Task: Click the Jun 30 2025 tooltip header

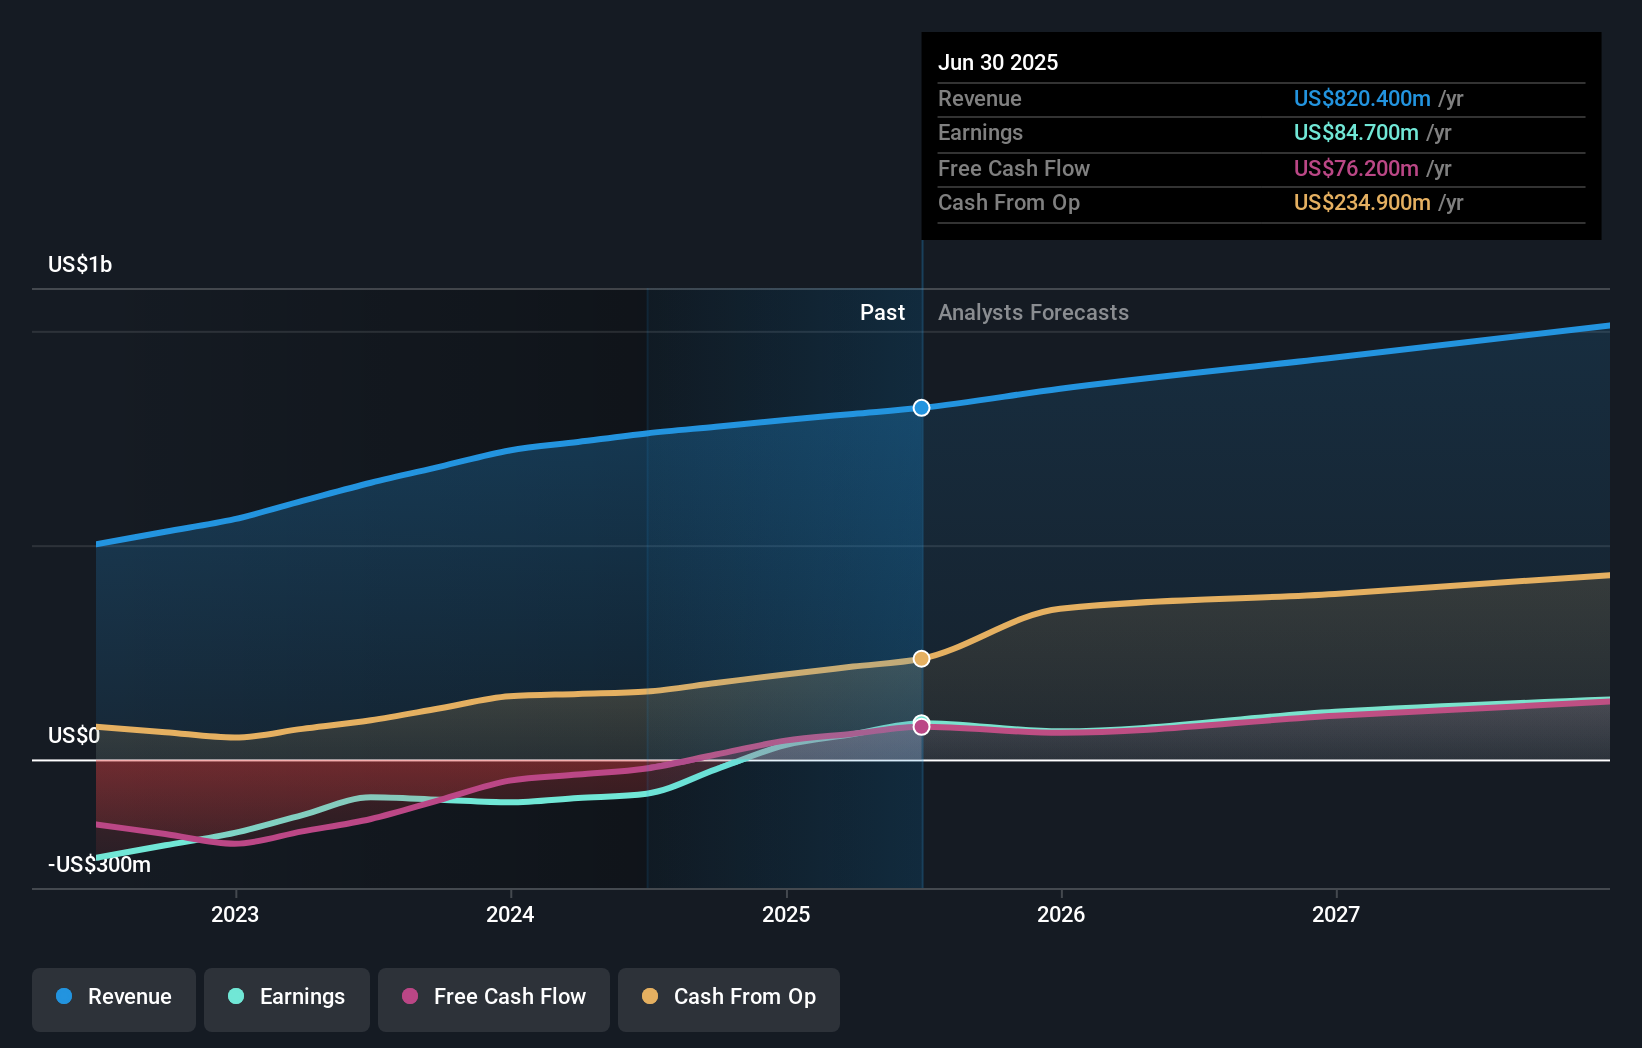Action: click(x=998, y=62)
